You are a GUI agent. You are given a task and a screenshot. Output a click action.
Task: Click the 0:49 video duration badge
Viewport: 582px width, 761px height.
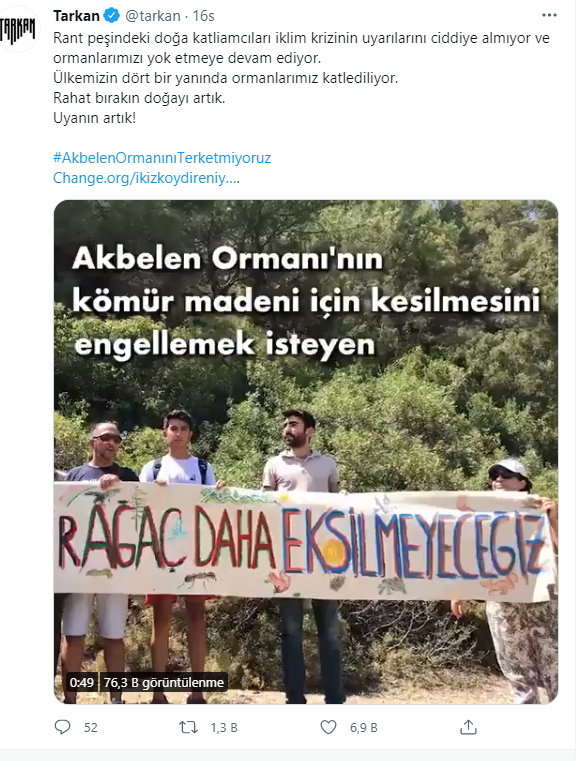click(82, 682)
